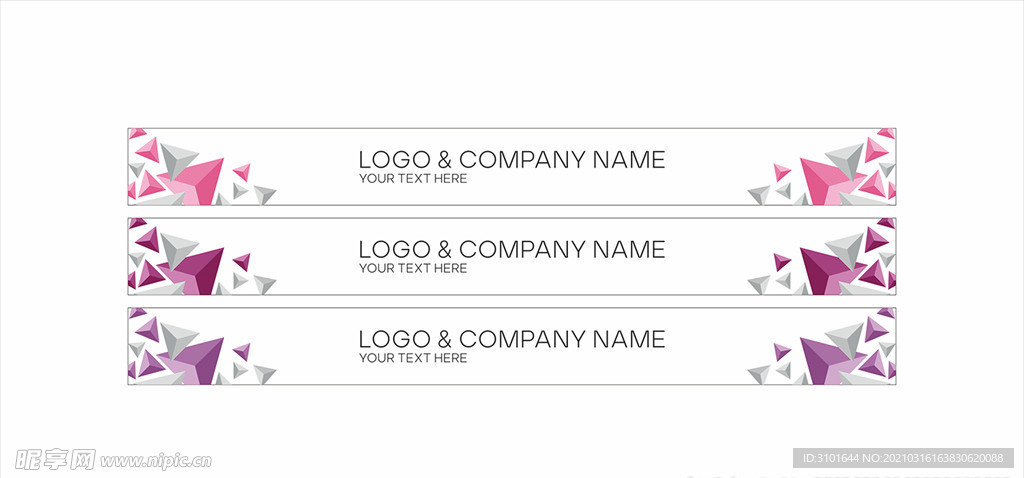Click the gray pyramid atop the pink banner's left cluster
The image size is (1024, 478).
tap(176, 159)
